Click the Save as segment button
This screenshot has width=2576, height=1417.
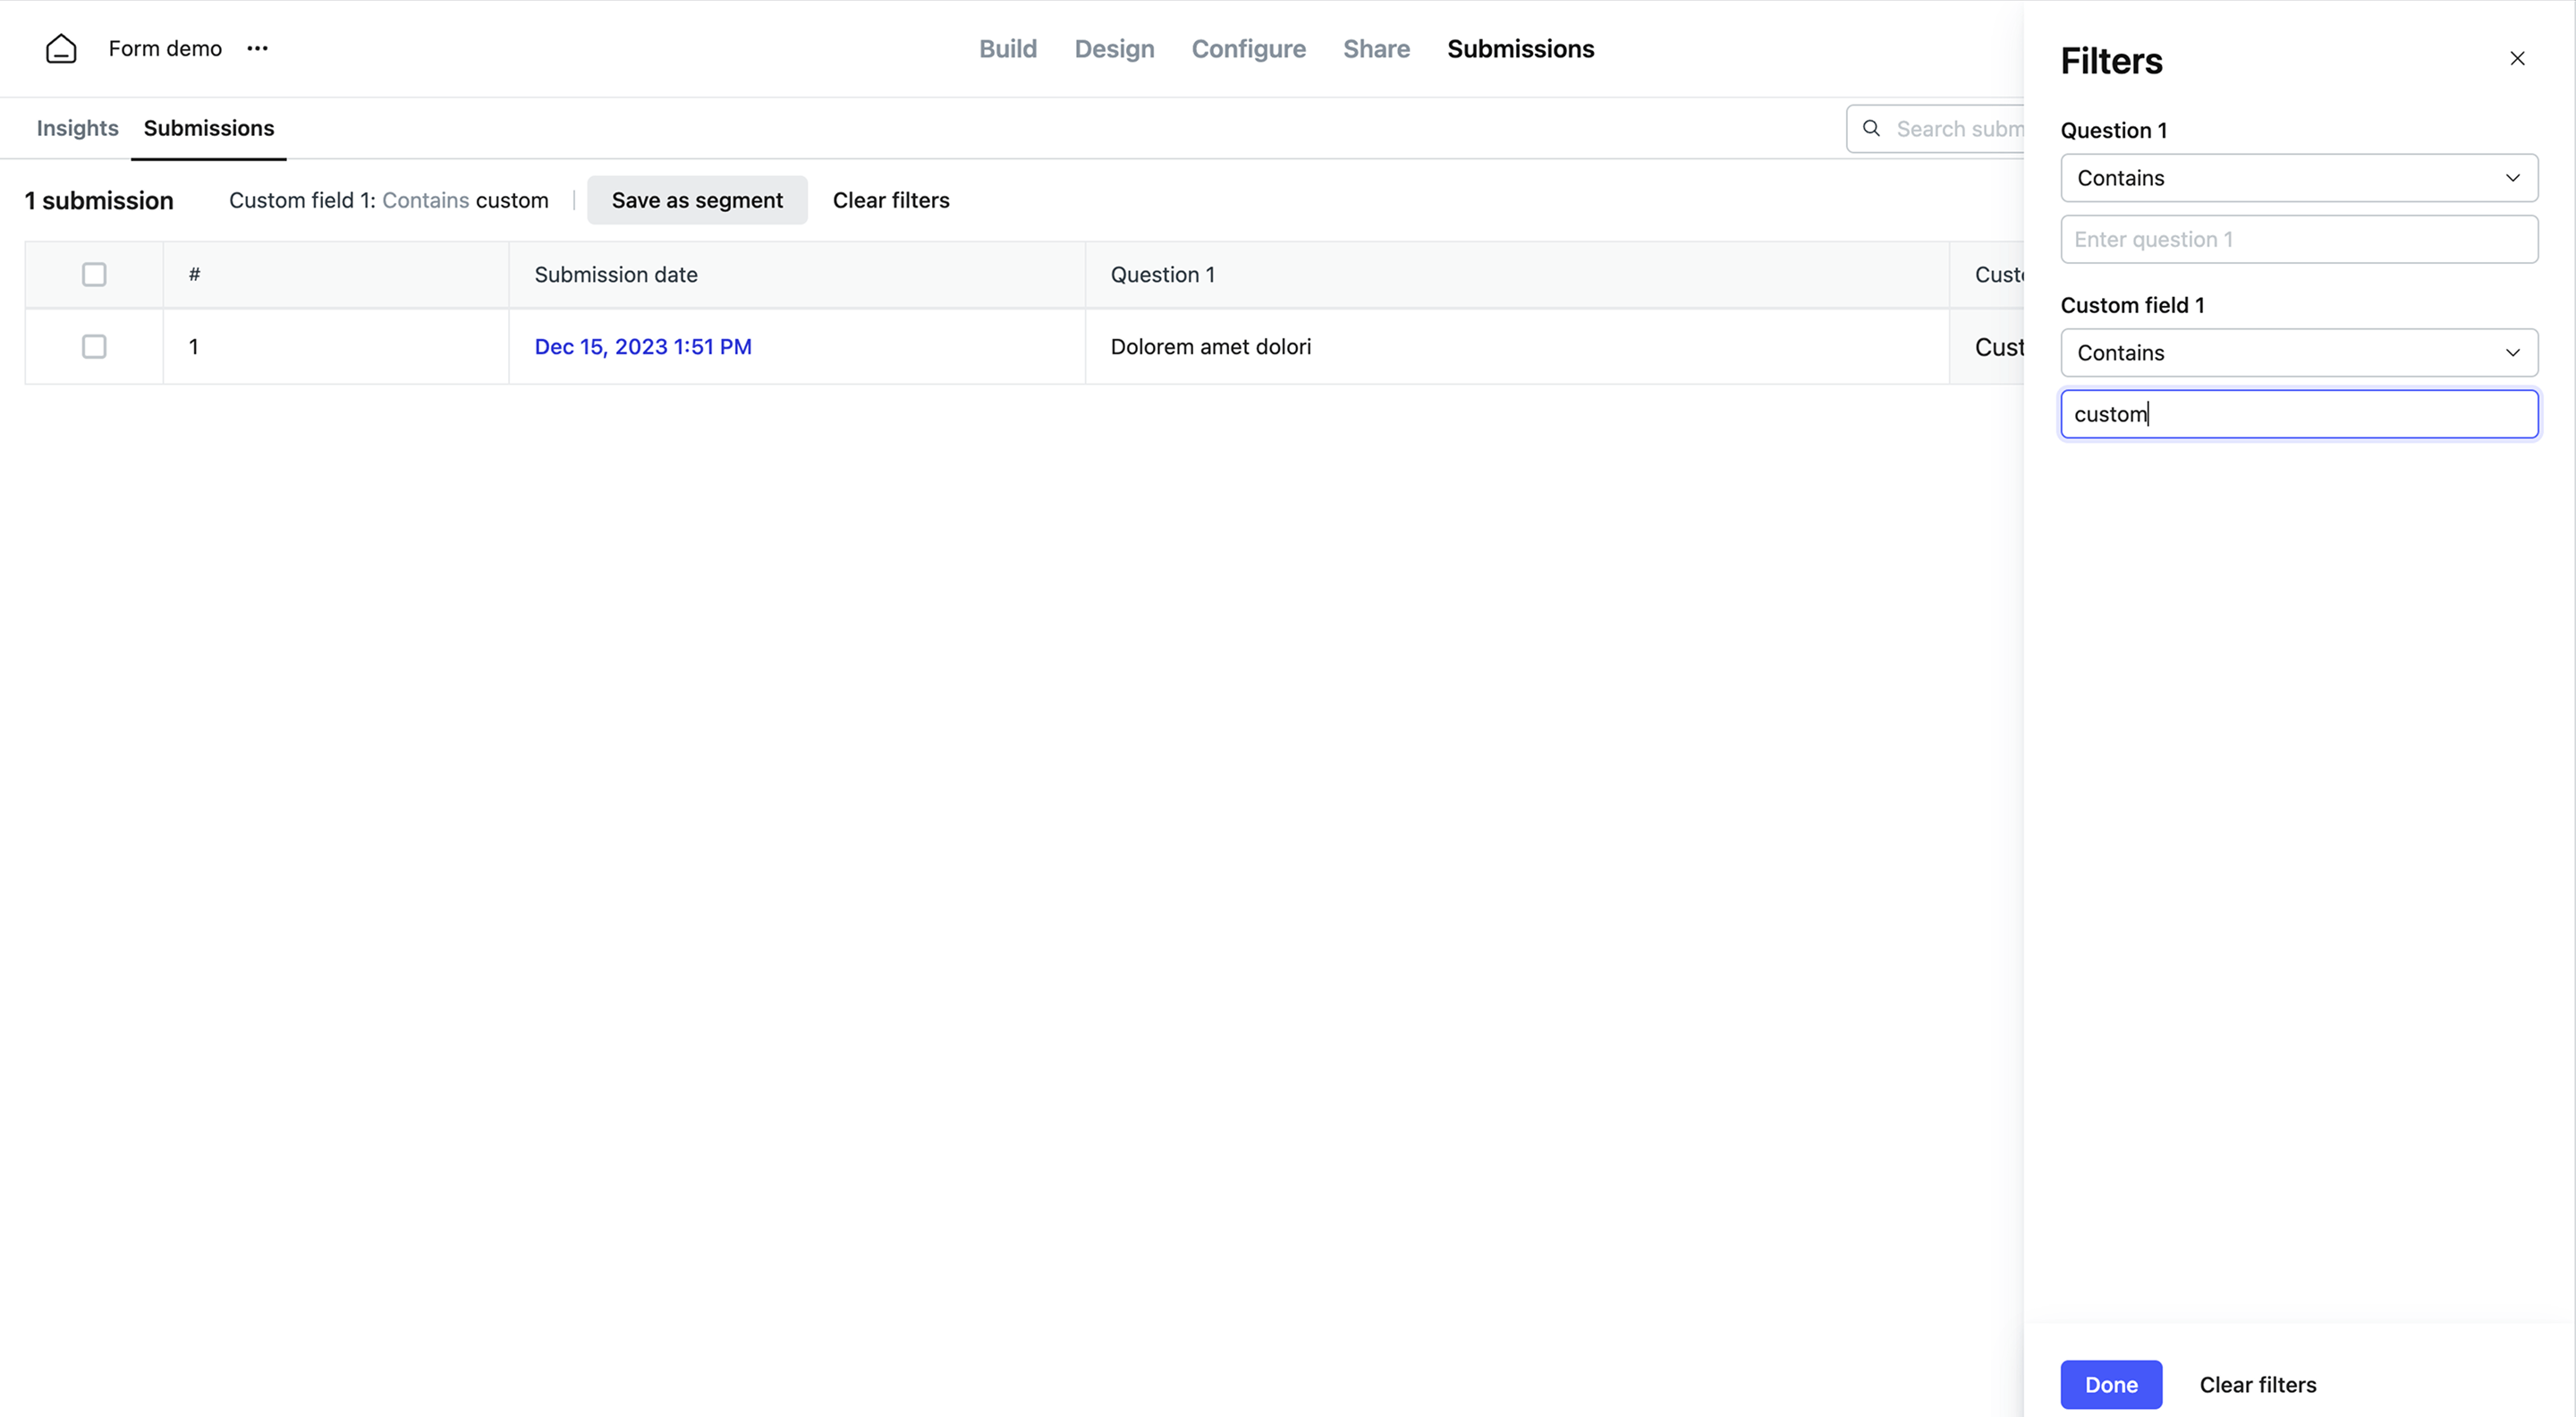[x=697, y=200]
